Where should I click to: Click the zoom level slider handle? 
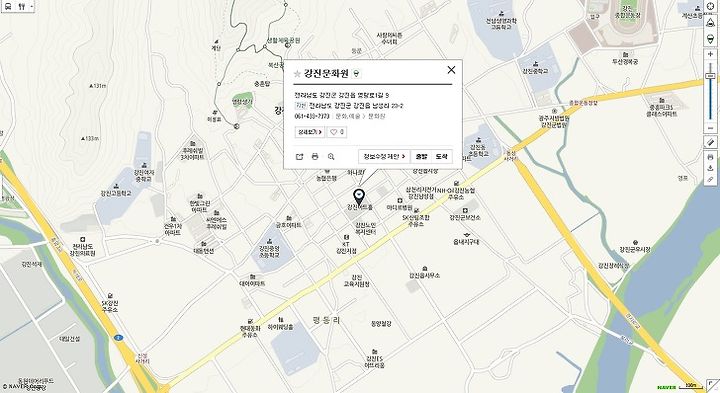(x=710, y=75)
